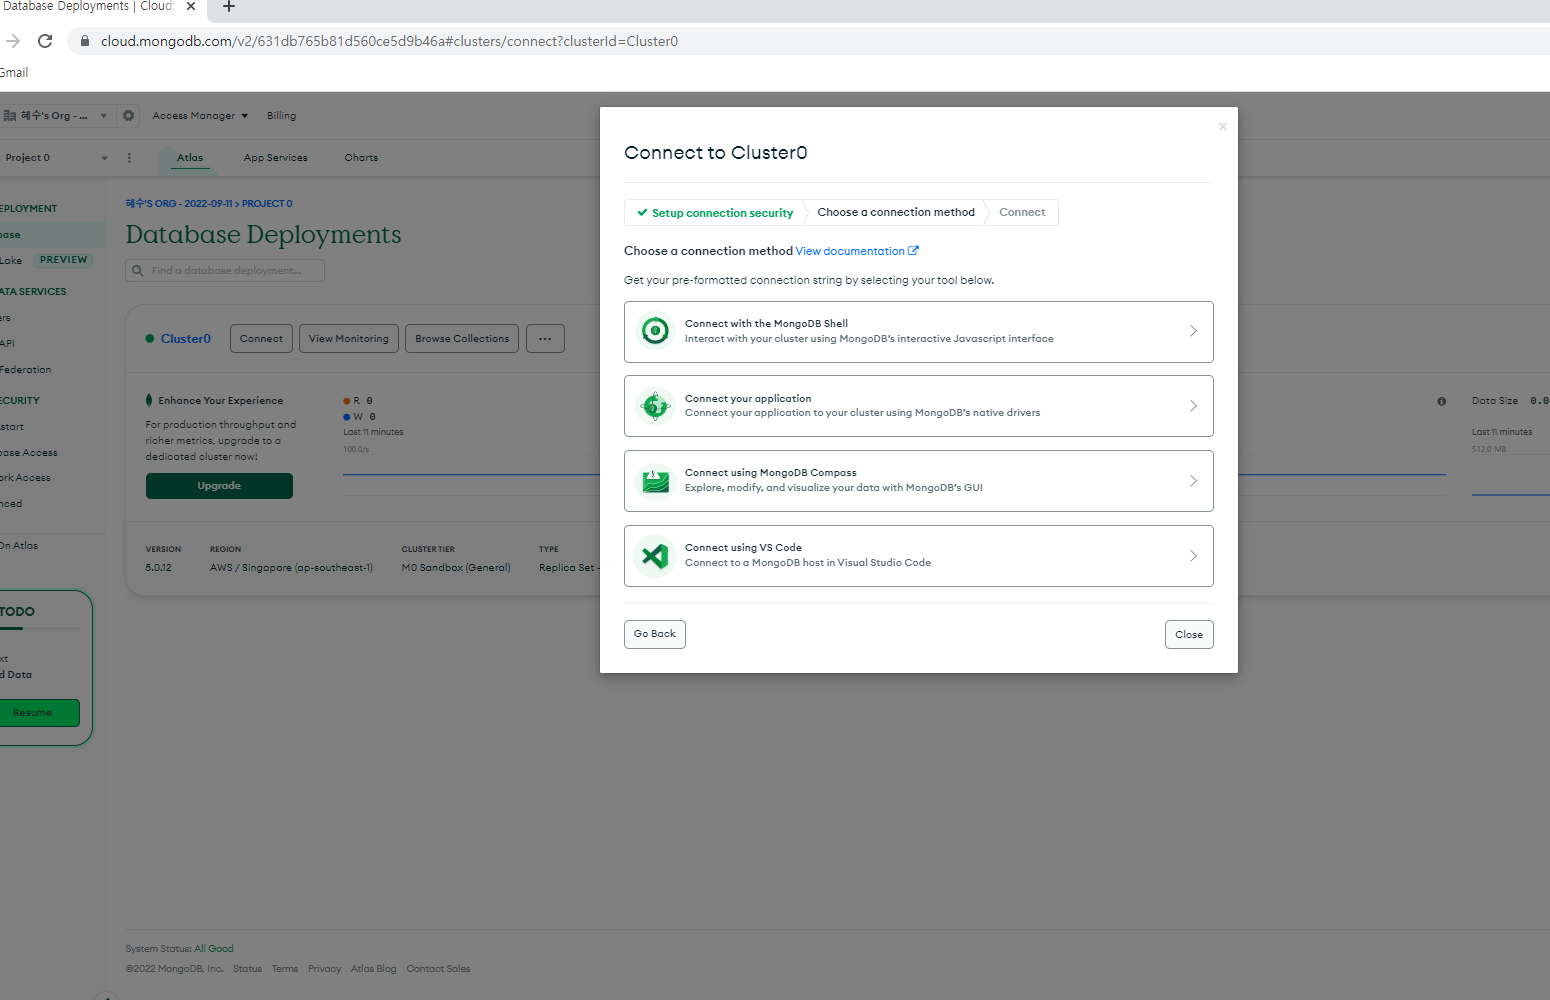Screen dimensions: 1550x1000
Task: Click the Database Deployments page heading
Action: [x=263, y=234]
